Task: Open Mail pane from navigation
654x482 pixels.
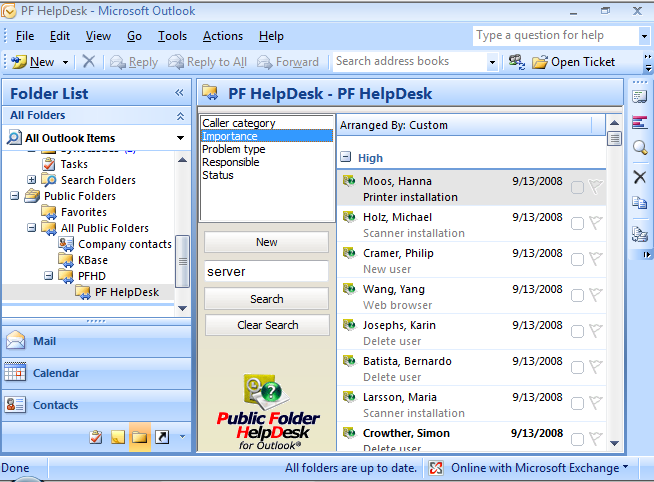Action: [97, 341]
